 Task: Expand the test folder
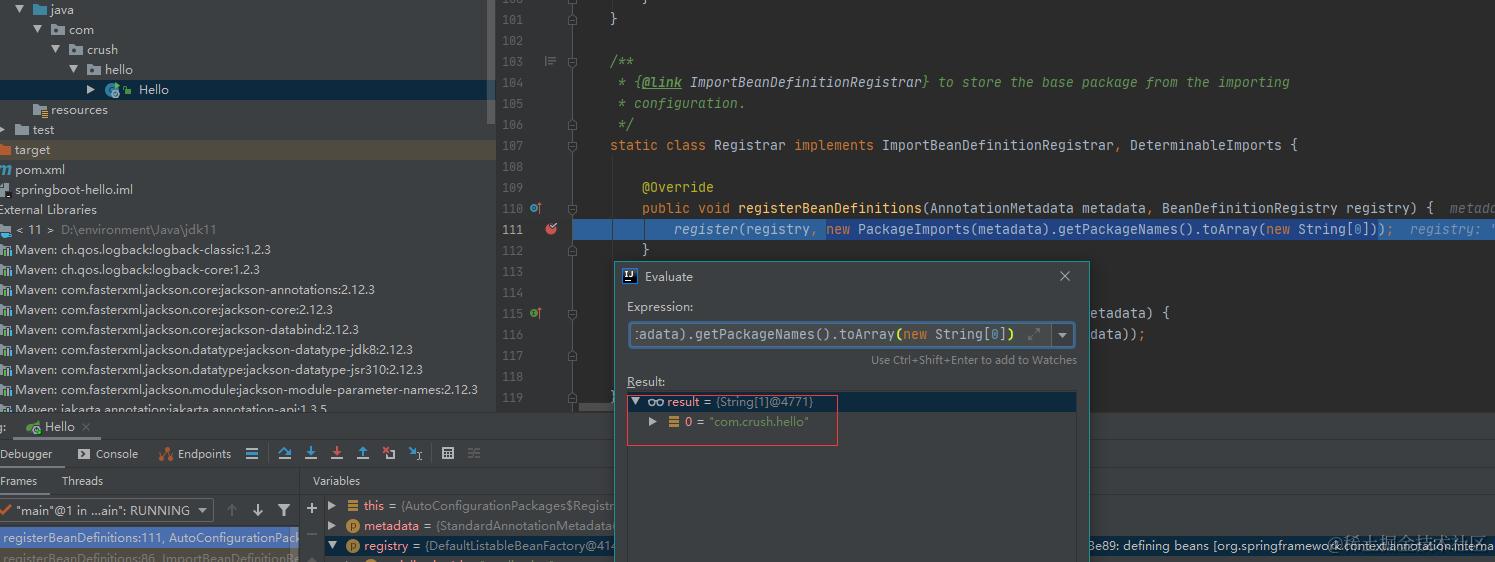coord(3,129)
